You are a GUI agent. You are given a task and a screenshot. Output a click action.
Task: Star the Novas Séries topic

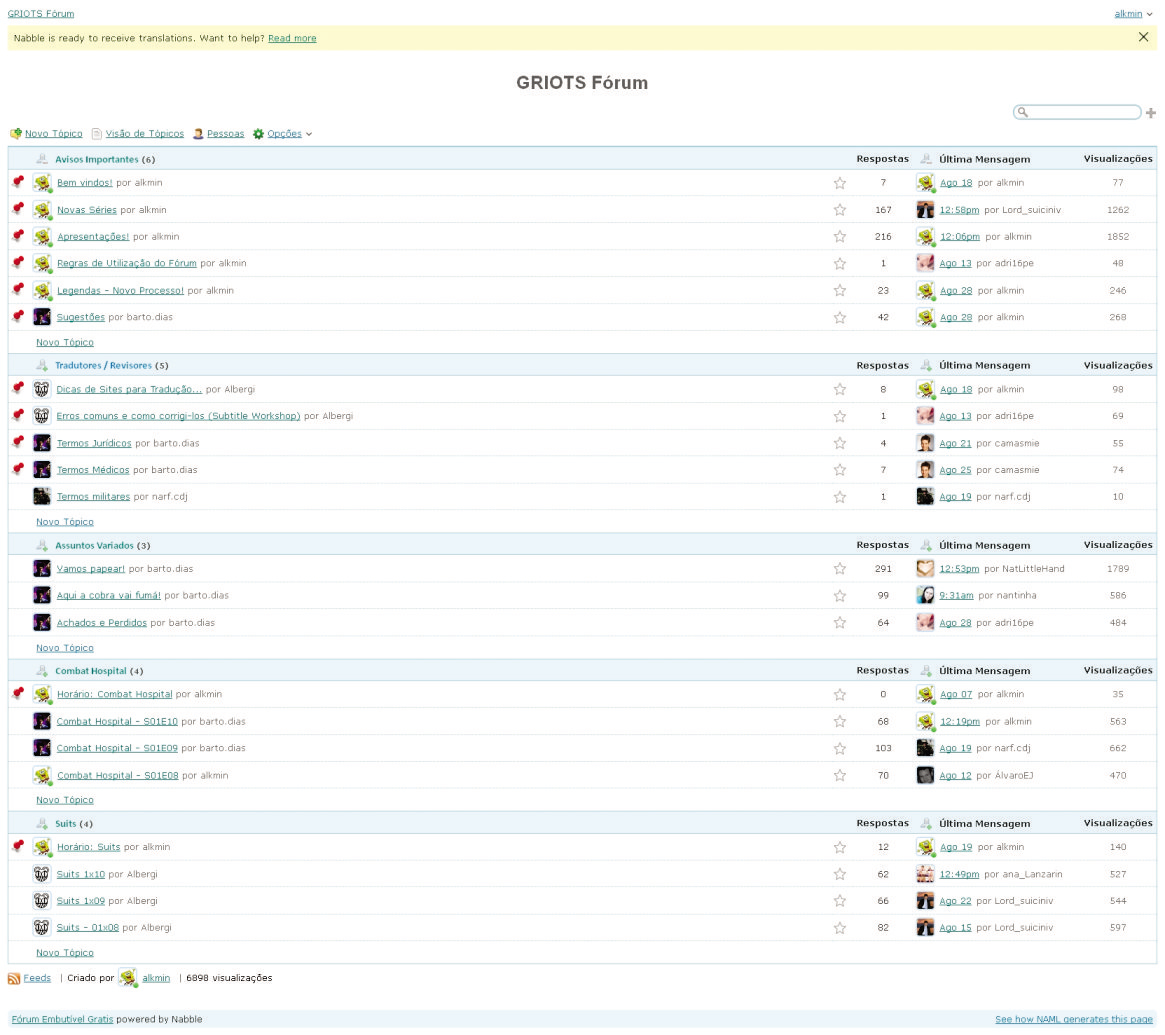[x=840, y=210]
